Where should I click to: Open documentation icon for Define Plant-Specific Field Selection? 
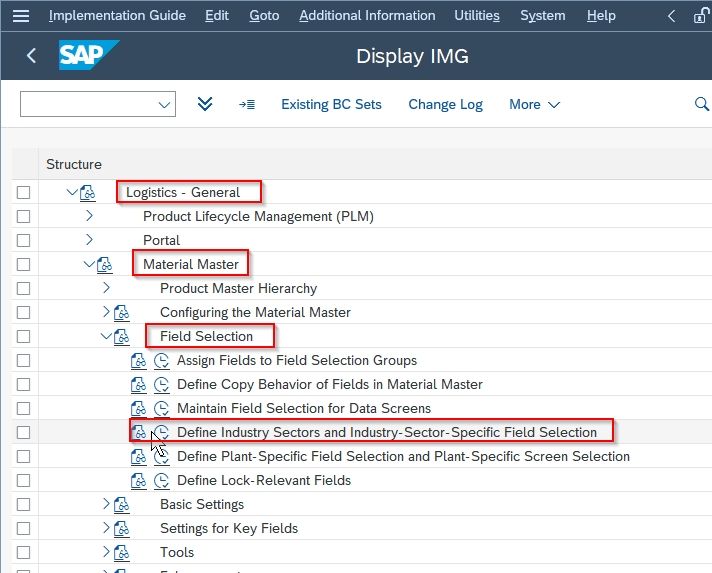point(138,457)
